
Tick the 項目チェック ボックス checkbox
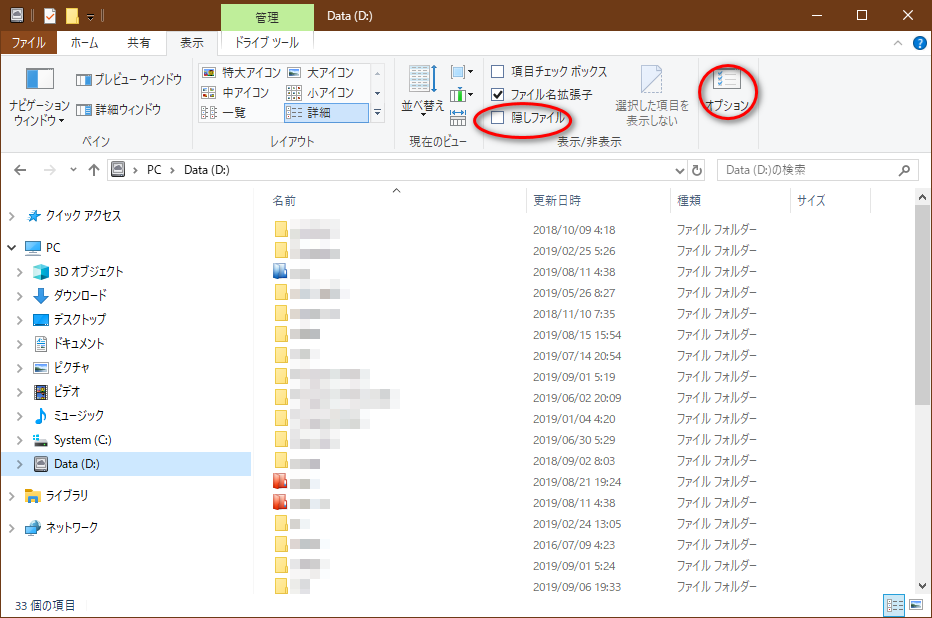pyautogui.click(x=498, y=72)
